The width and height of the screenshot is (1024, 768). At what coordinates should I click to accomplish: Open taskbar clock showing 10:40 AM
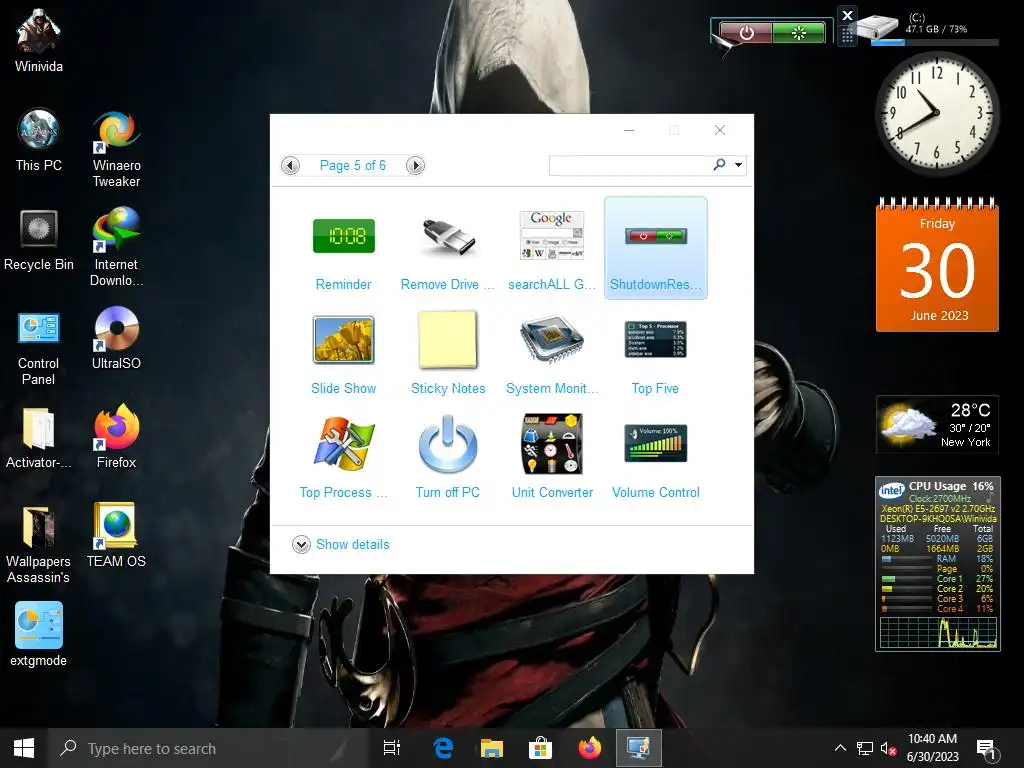click(933, 748)
